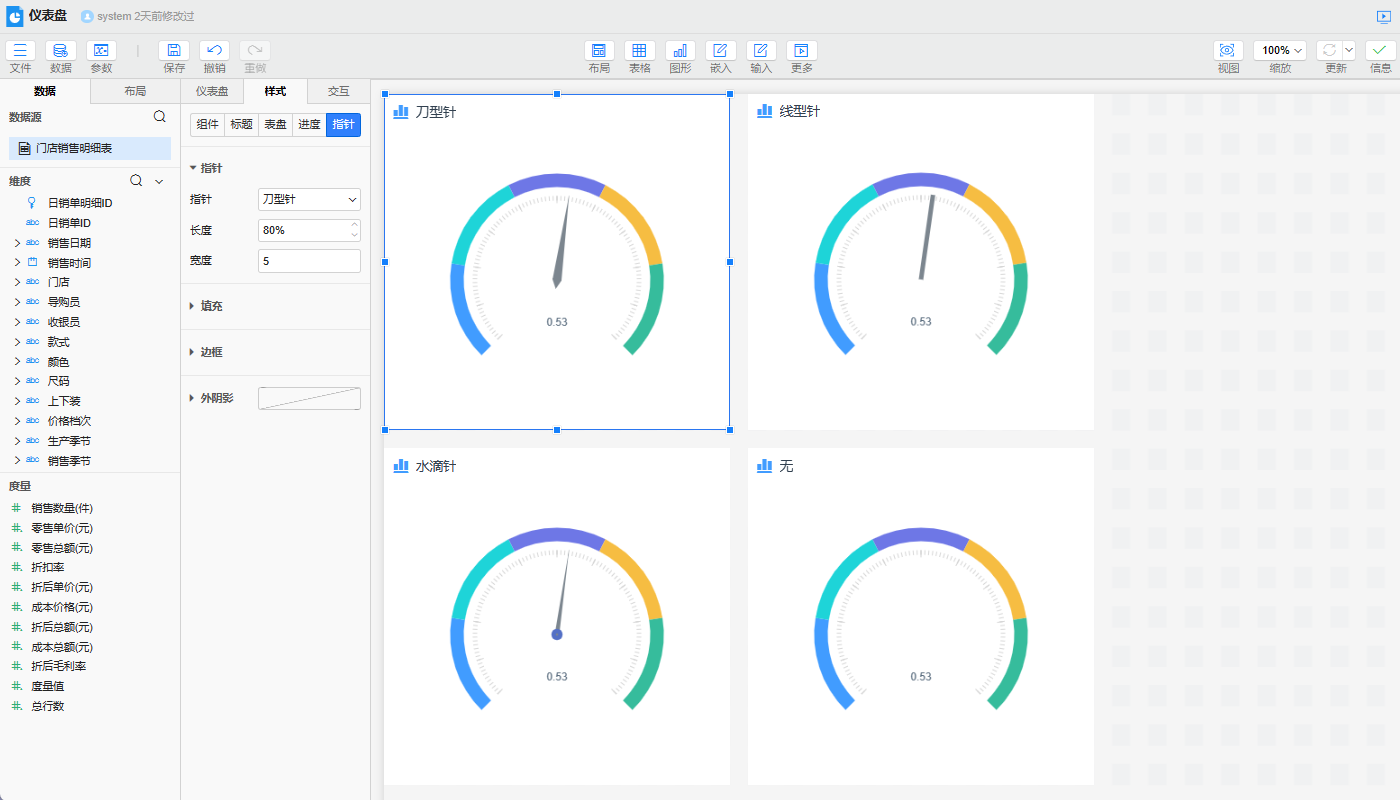Switch to the 布局 tab in left panel
Screen dimensions: 1400x800
[x=135, y=91]
